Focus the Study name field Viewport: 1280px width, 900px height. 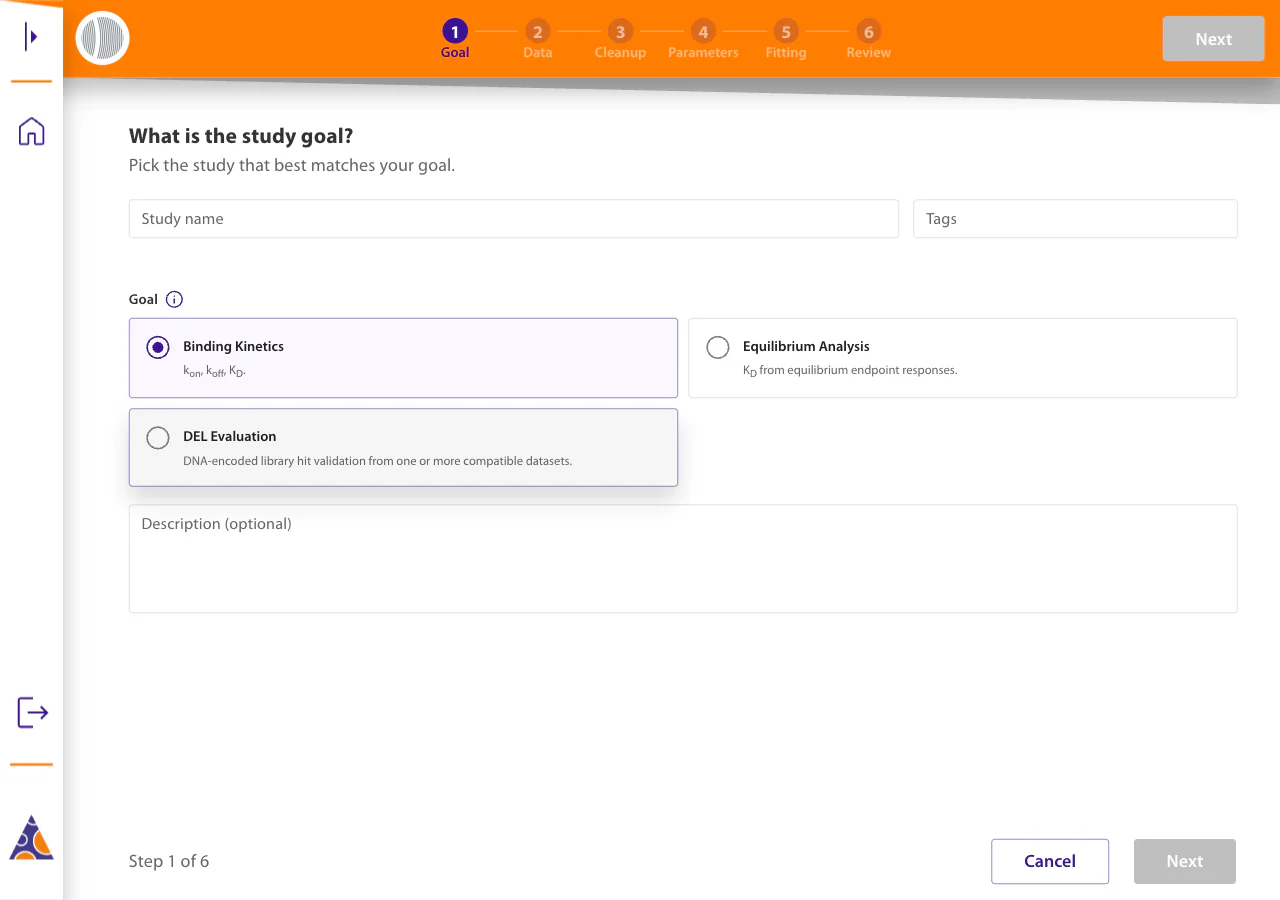(x=514, y=219)
